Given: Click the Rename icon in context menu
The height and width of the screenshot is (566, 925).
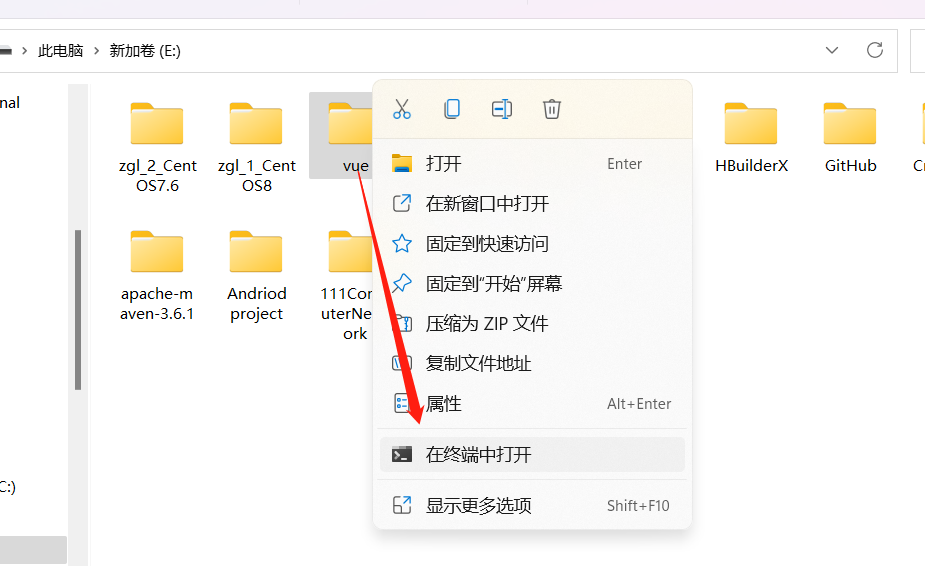Looking at the screenshot, I should pos(502,109).
